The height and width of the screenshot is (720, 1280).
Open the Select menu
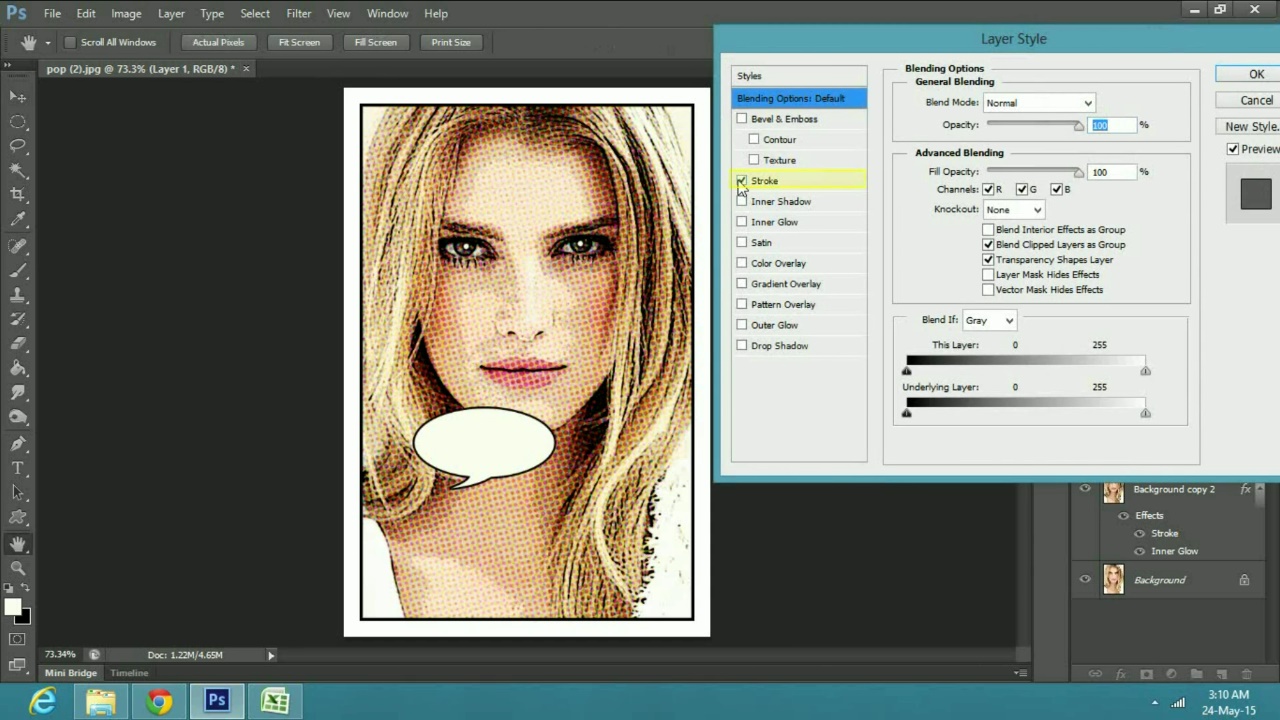[x=255, y=14]
